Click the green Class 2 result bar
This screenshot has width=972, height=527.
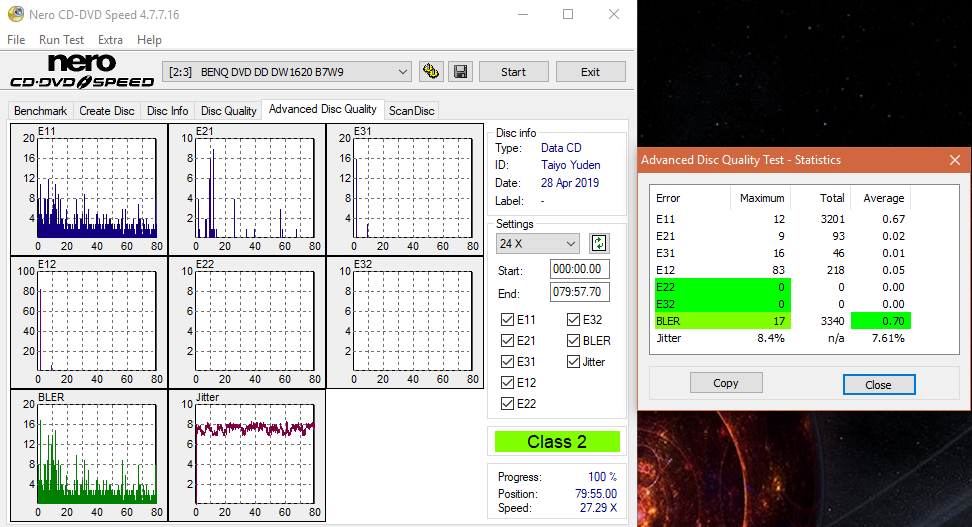pos(557,441)
